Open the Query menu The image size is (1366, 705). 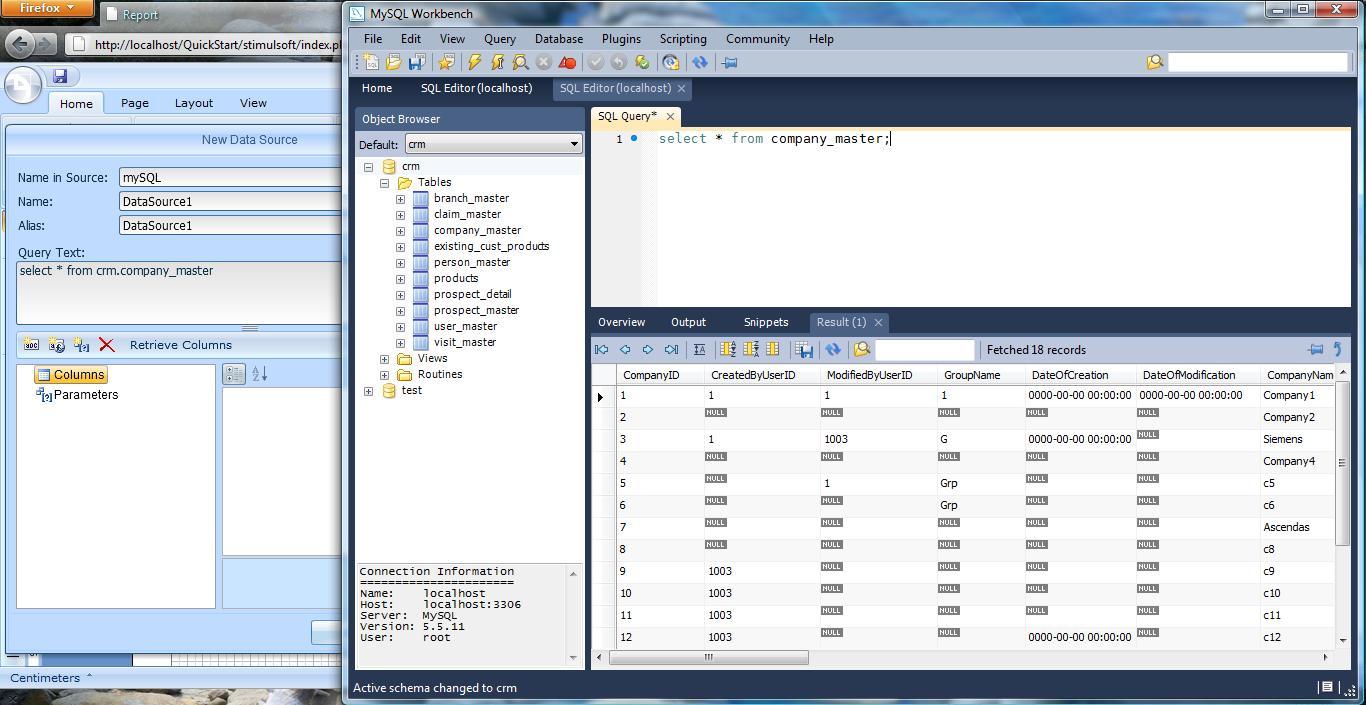500,39
